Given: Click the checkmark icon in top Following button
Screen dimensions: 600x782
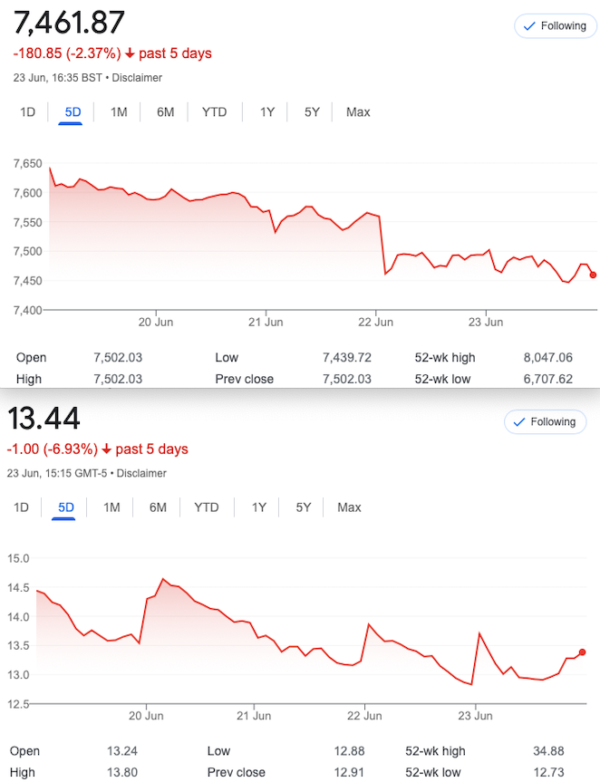Looking at the screenshot, I should point(530,26).
